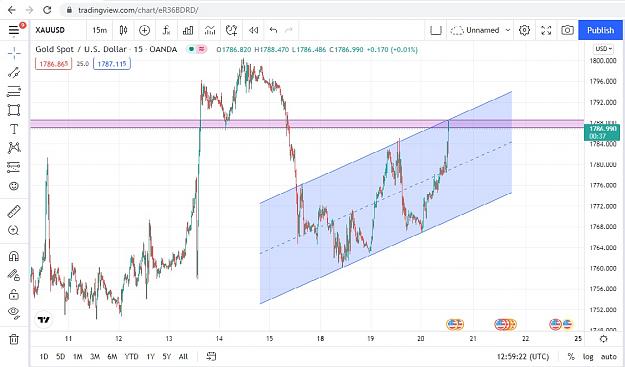Image resolution: width=625 pixels, height=367 pixels.
Task: Reload the page with browser refresh icon
Action: click(x=47, y=10)
